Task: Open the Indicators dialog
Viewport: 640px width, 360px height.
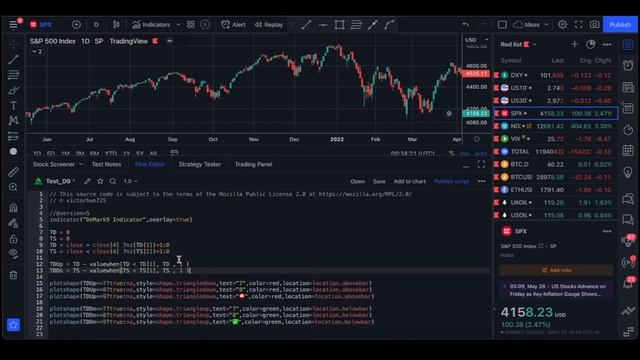Action: tap(151, 24)
